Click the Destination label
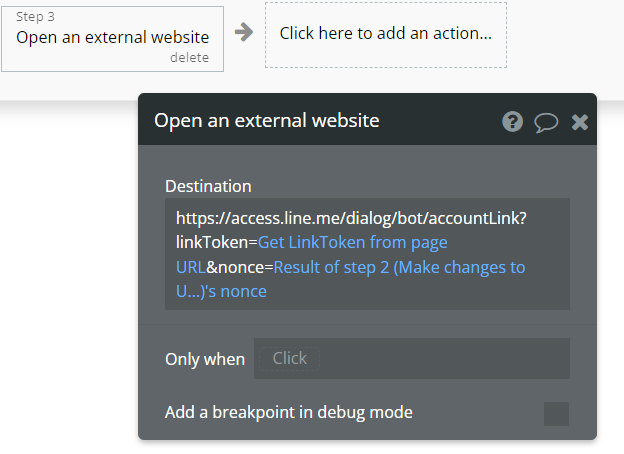 click(208, 186)
